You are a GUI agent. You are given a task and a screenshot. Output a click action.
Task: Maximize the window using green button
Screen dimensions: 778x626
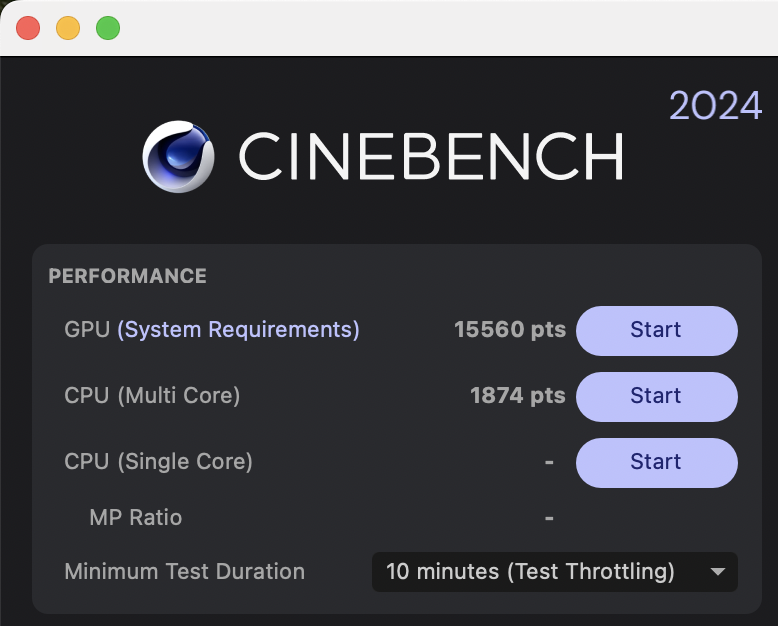[x=108, y=28]
